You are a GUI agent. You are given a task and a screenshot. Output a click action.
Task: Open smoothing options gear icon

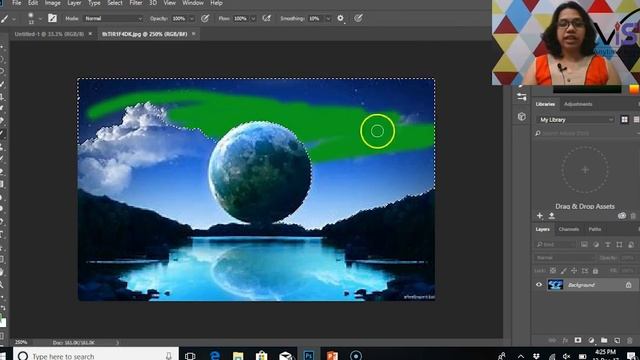340,18
